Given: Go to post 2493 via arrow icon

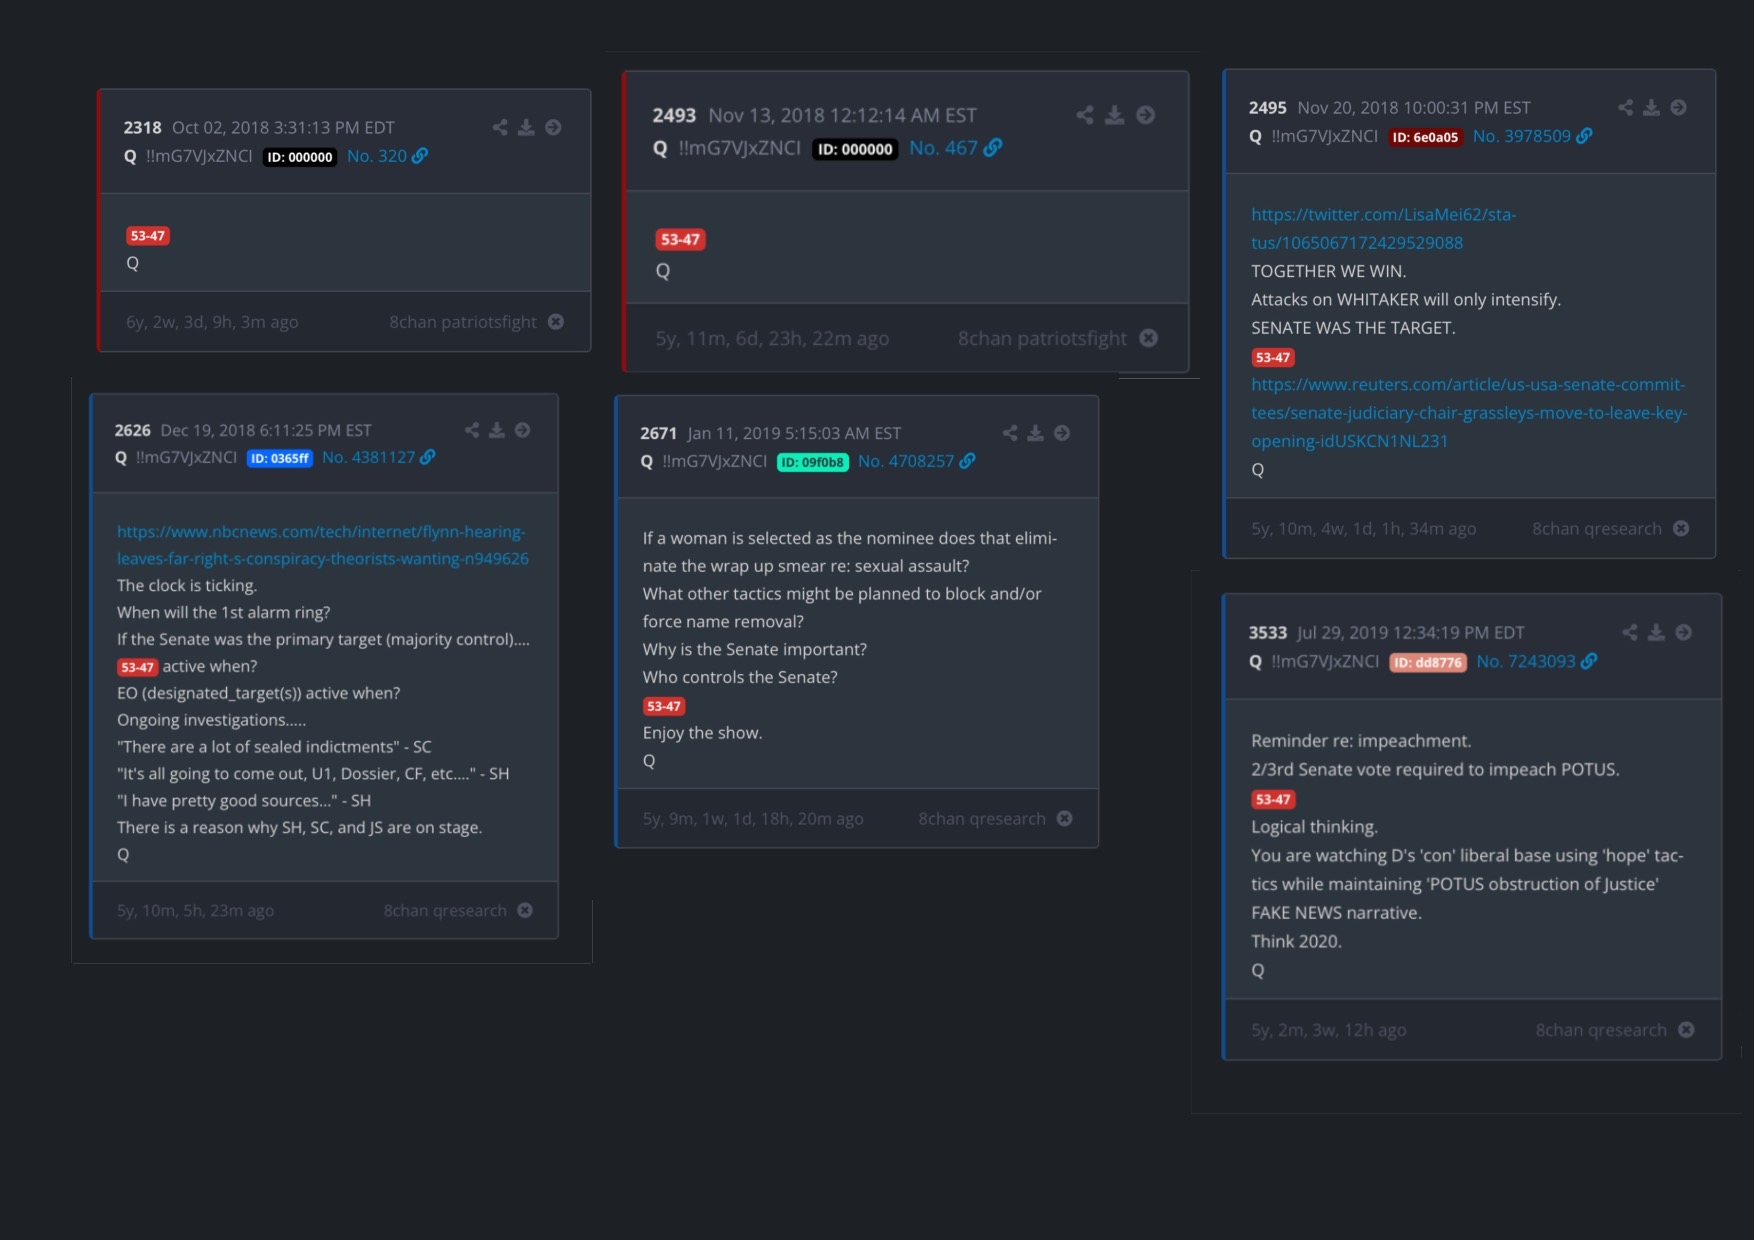Looking at the screenshot, I should pos(1146,115).
